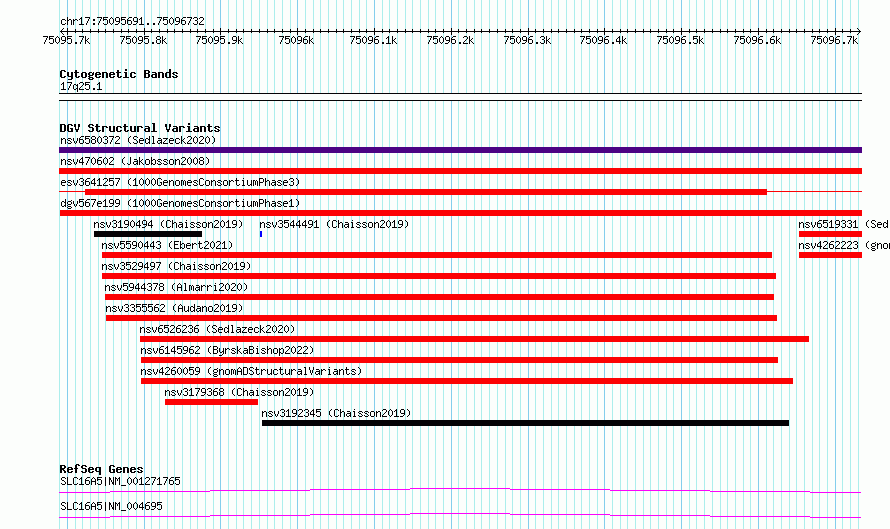Select nsv4260059 (gnomADStructuralVariants) label
890x529 pixels.
coord(251,371)
